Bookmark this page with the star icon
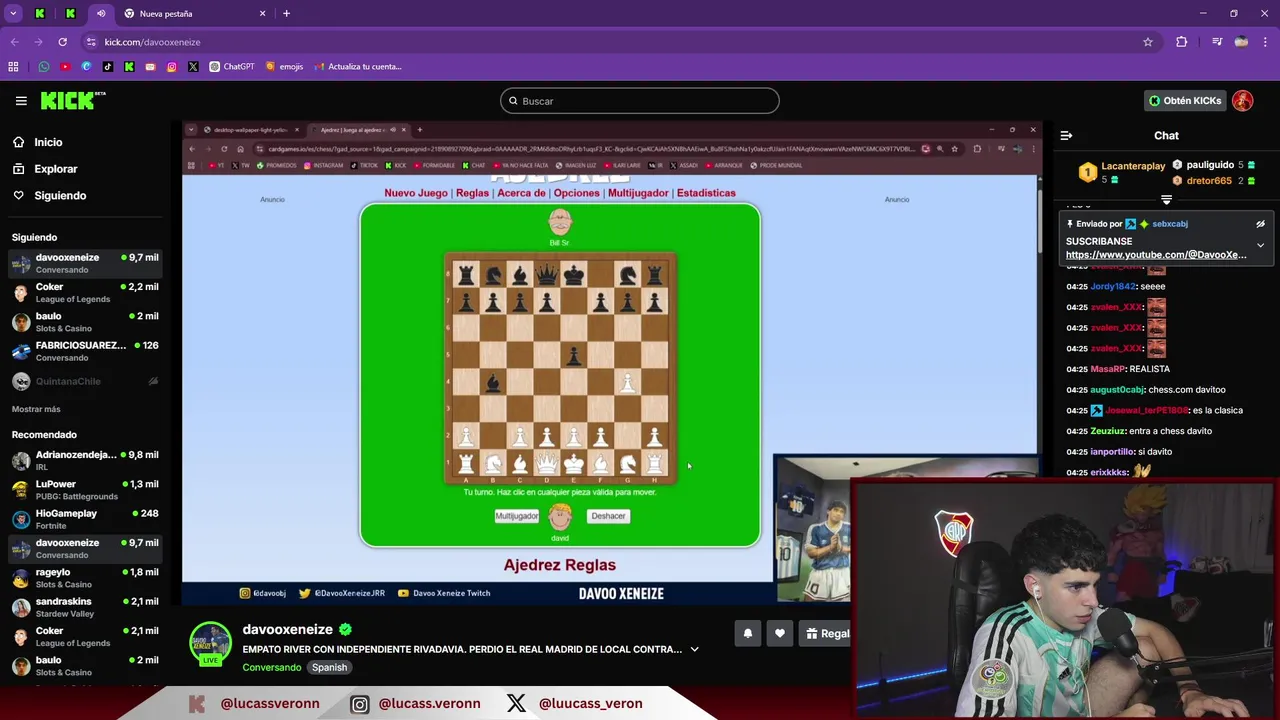 click(1148, 42)
